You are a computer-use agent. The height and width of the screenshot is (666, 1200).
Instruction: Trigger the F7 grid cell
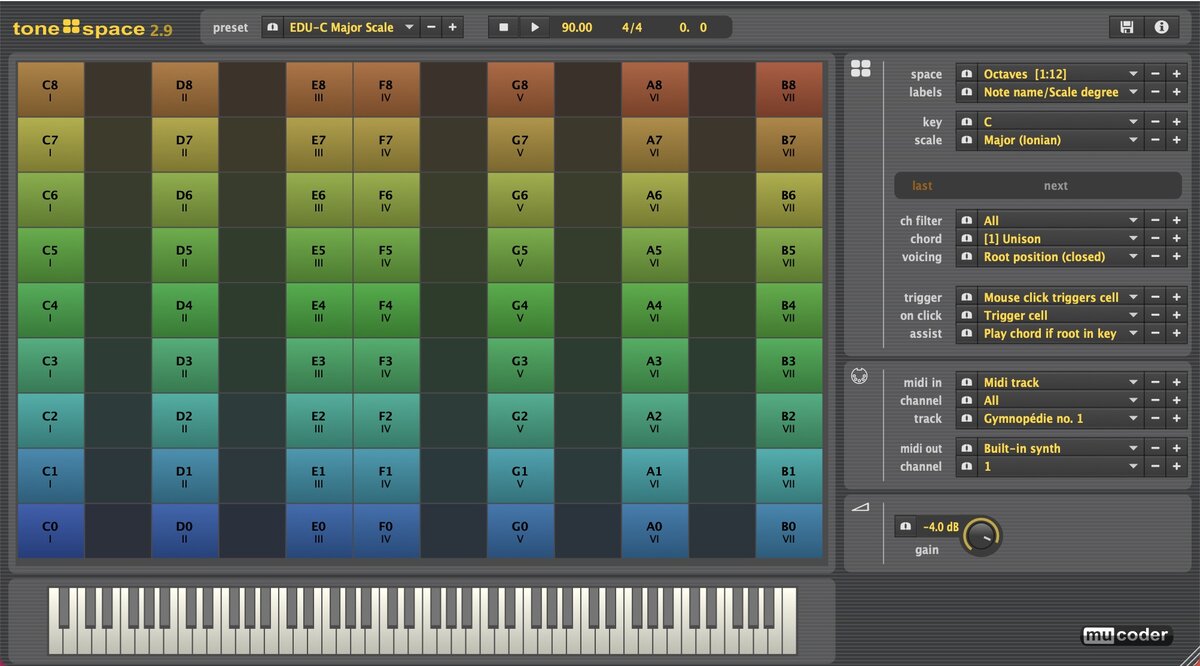386,145
